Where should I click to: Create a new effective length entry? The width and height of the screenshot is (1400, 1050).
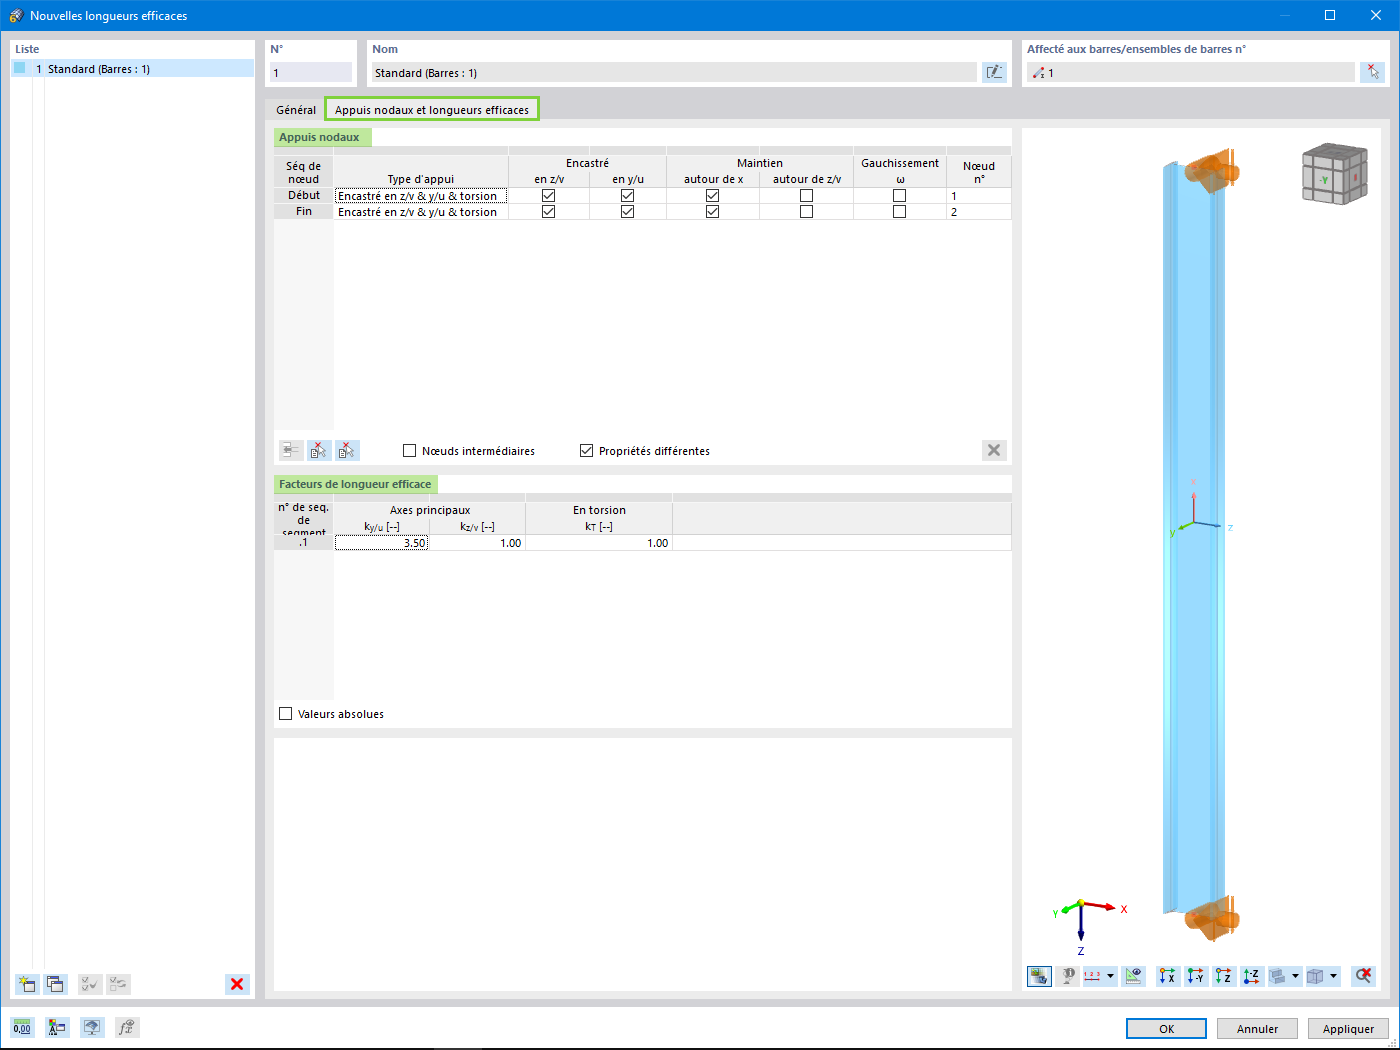click(27, 984)
